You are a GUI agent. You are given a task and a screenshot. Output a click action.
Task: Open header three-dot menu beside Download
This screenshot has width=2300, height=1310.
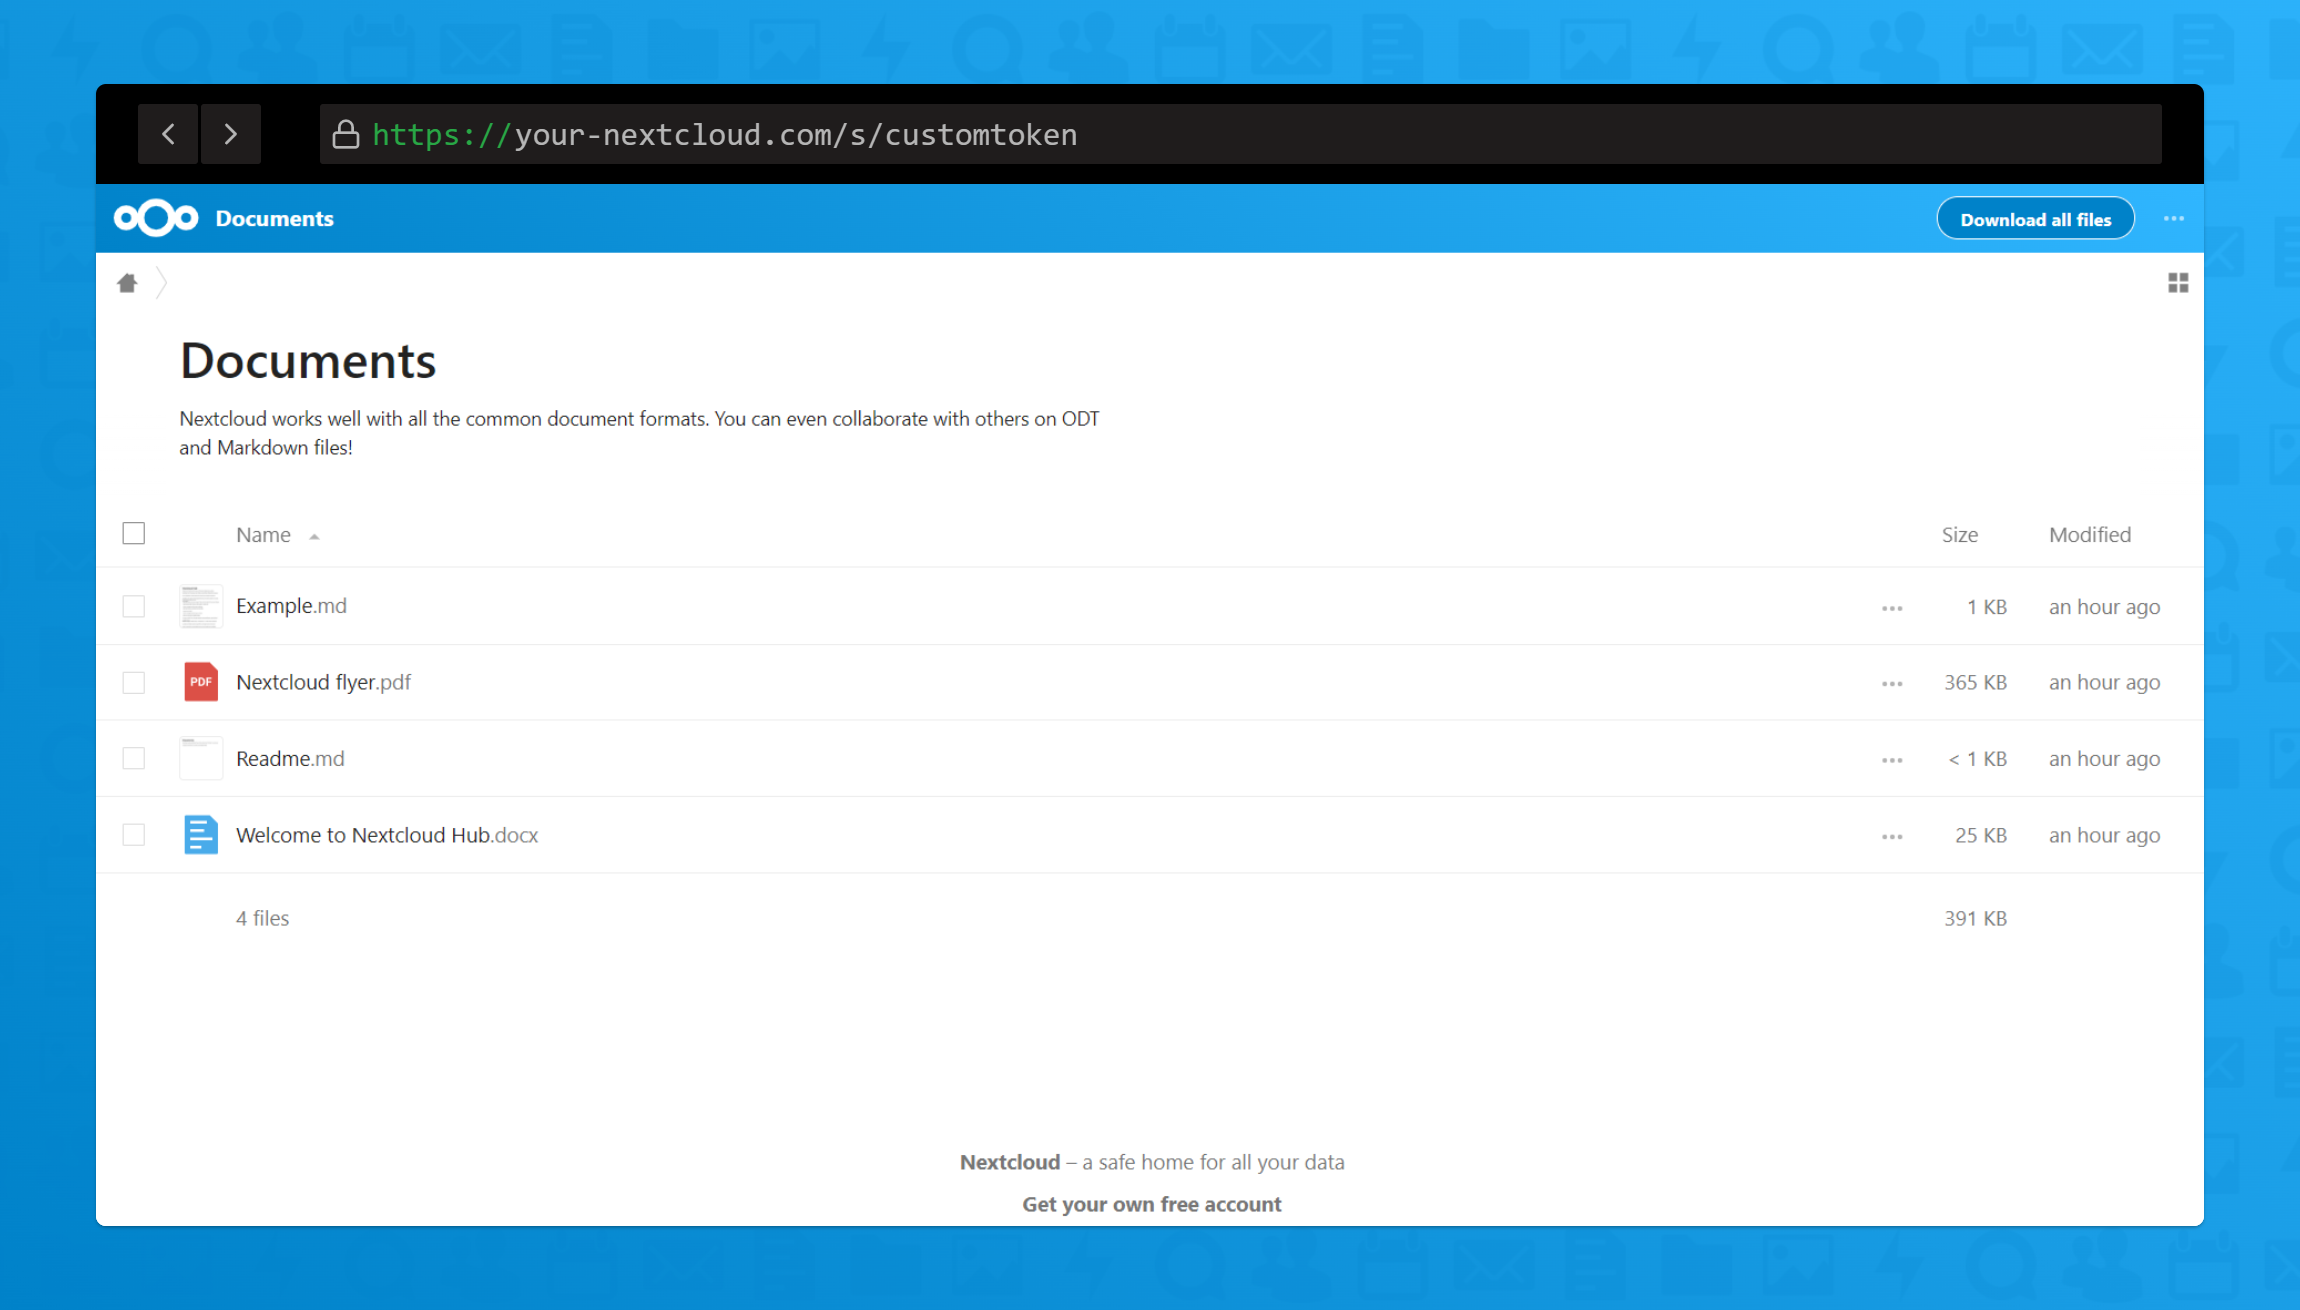pos(2173,218)
